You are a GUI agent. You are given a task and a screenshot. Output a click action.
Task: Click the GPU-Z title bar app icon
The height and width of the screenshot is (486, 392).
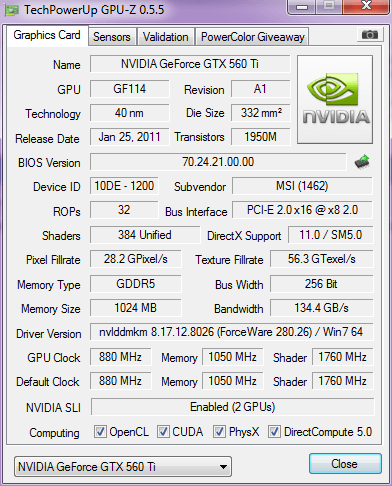12,10
